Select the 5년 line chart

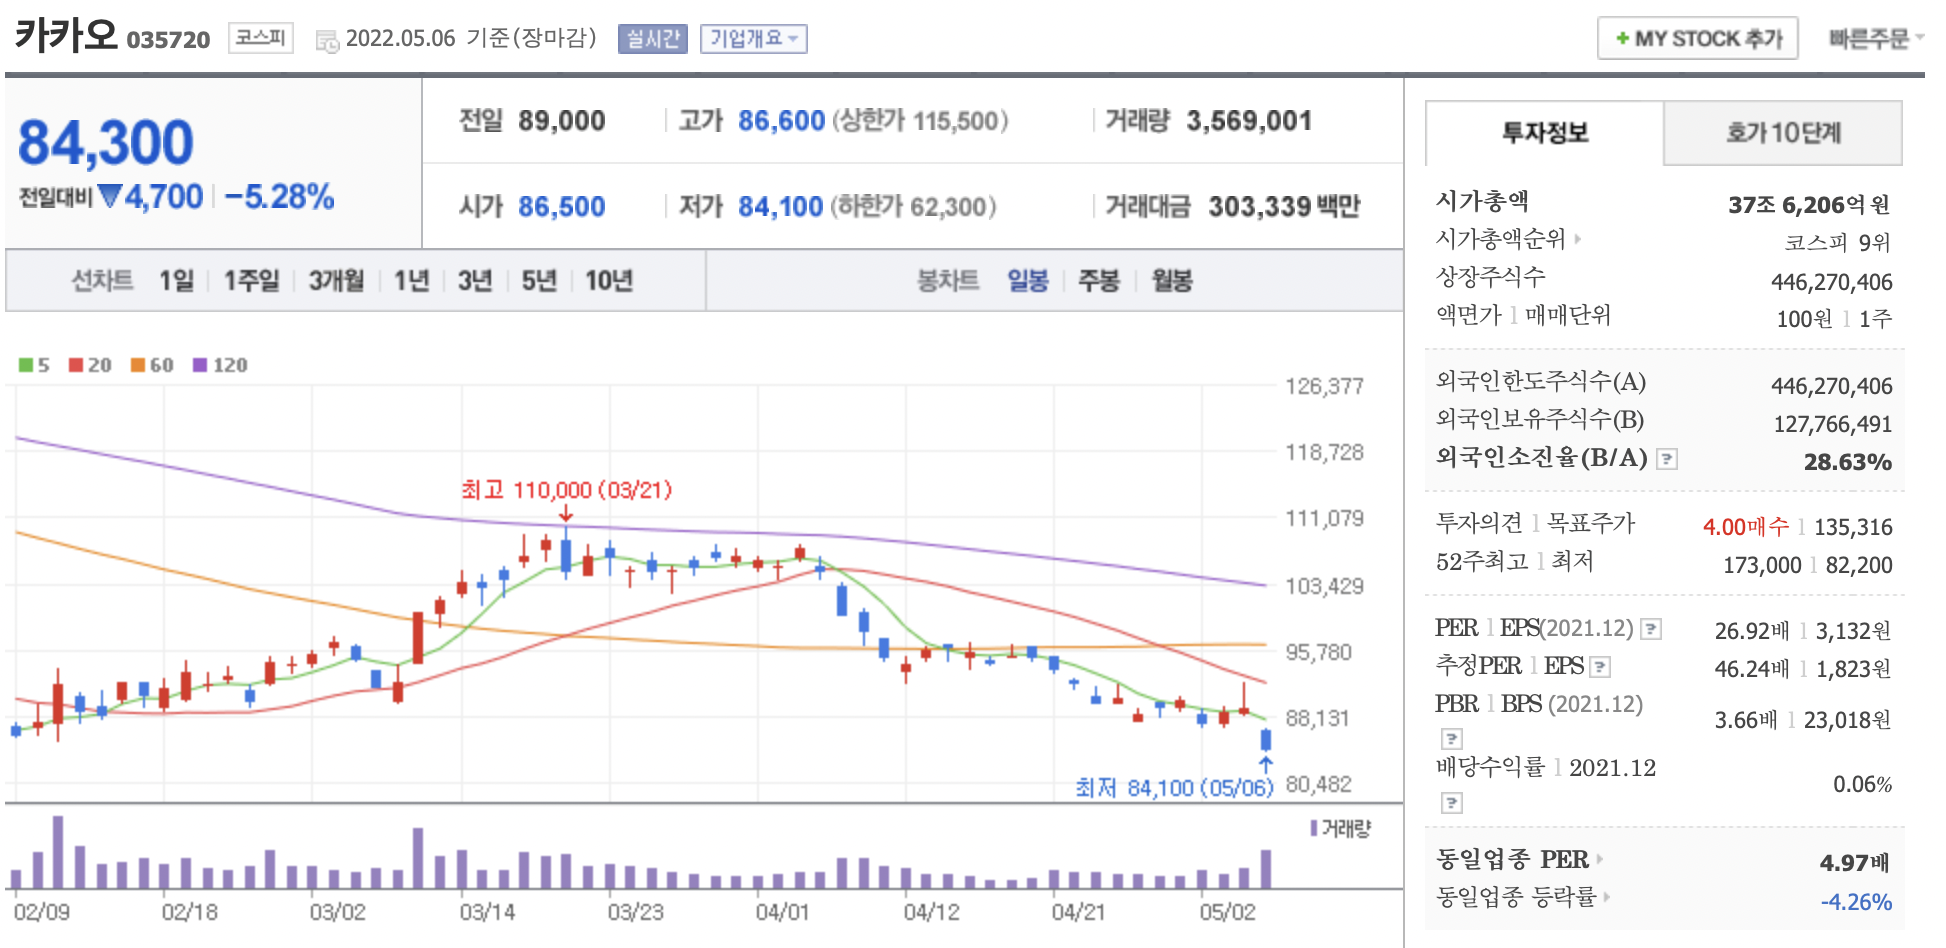point(539,281)
